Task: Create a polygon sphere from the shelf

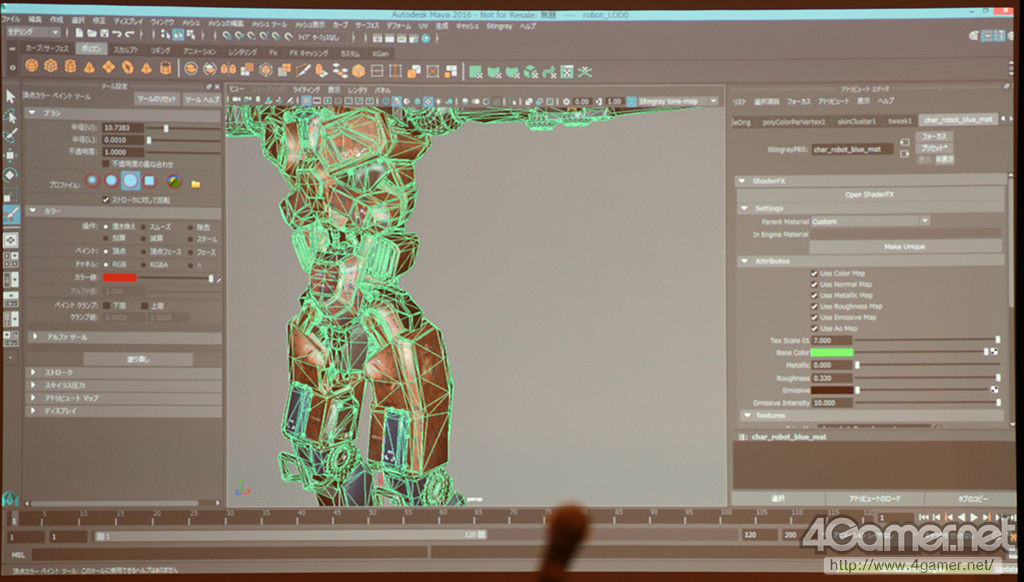Action: (31, 67)
